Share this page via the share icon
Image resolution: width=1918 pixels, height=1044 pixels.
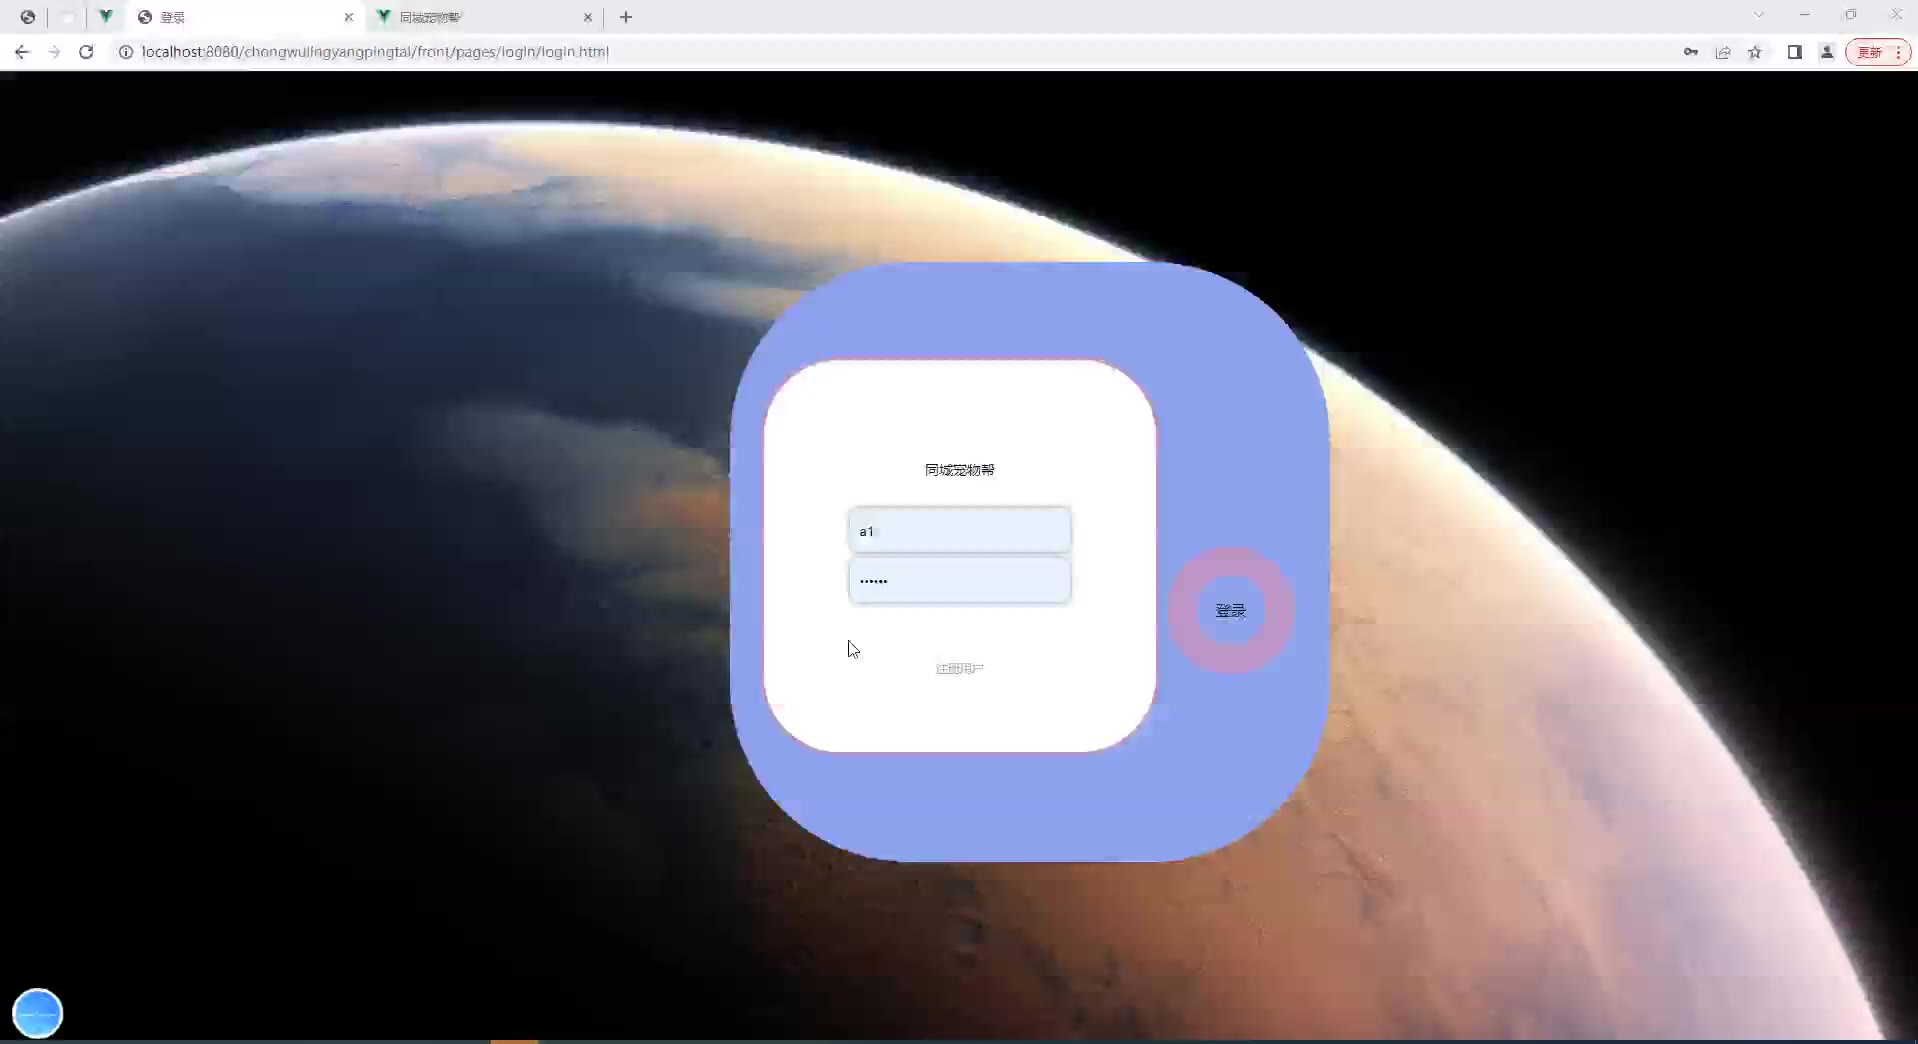tap(1723, 52)
